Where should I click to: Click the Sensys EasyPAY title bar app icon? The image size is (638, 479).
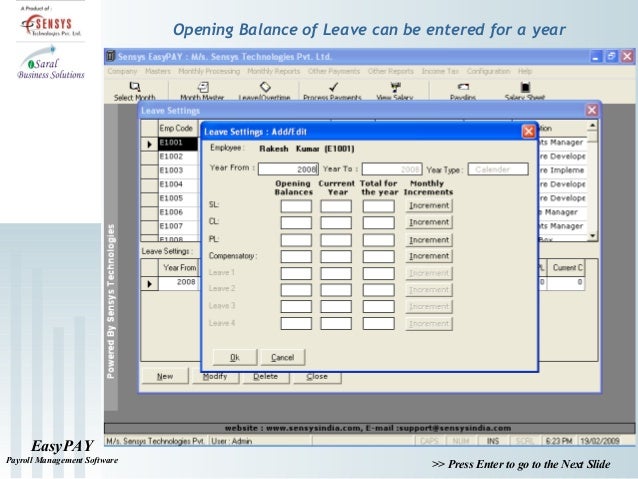[110, 56]
